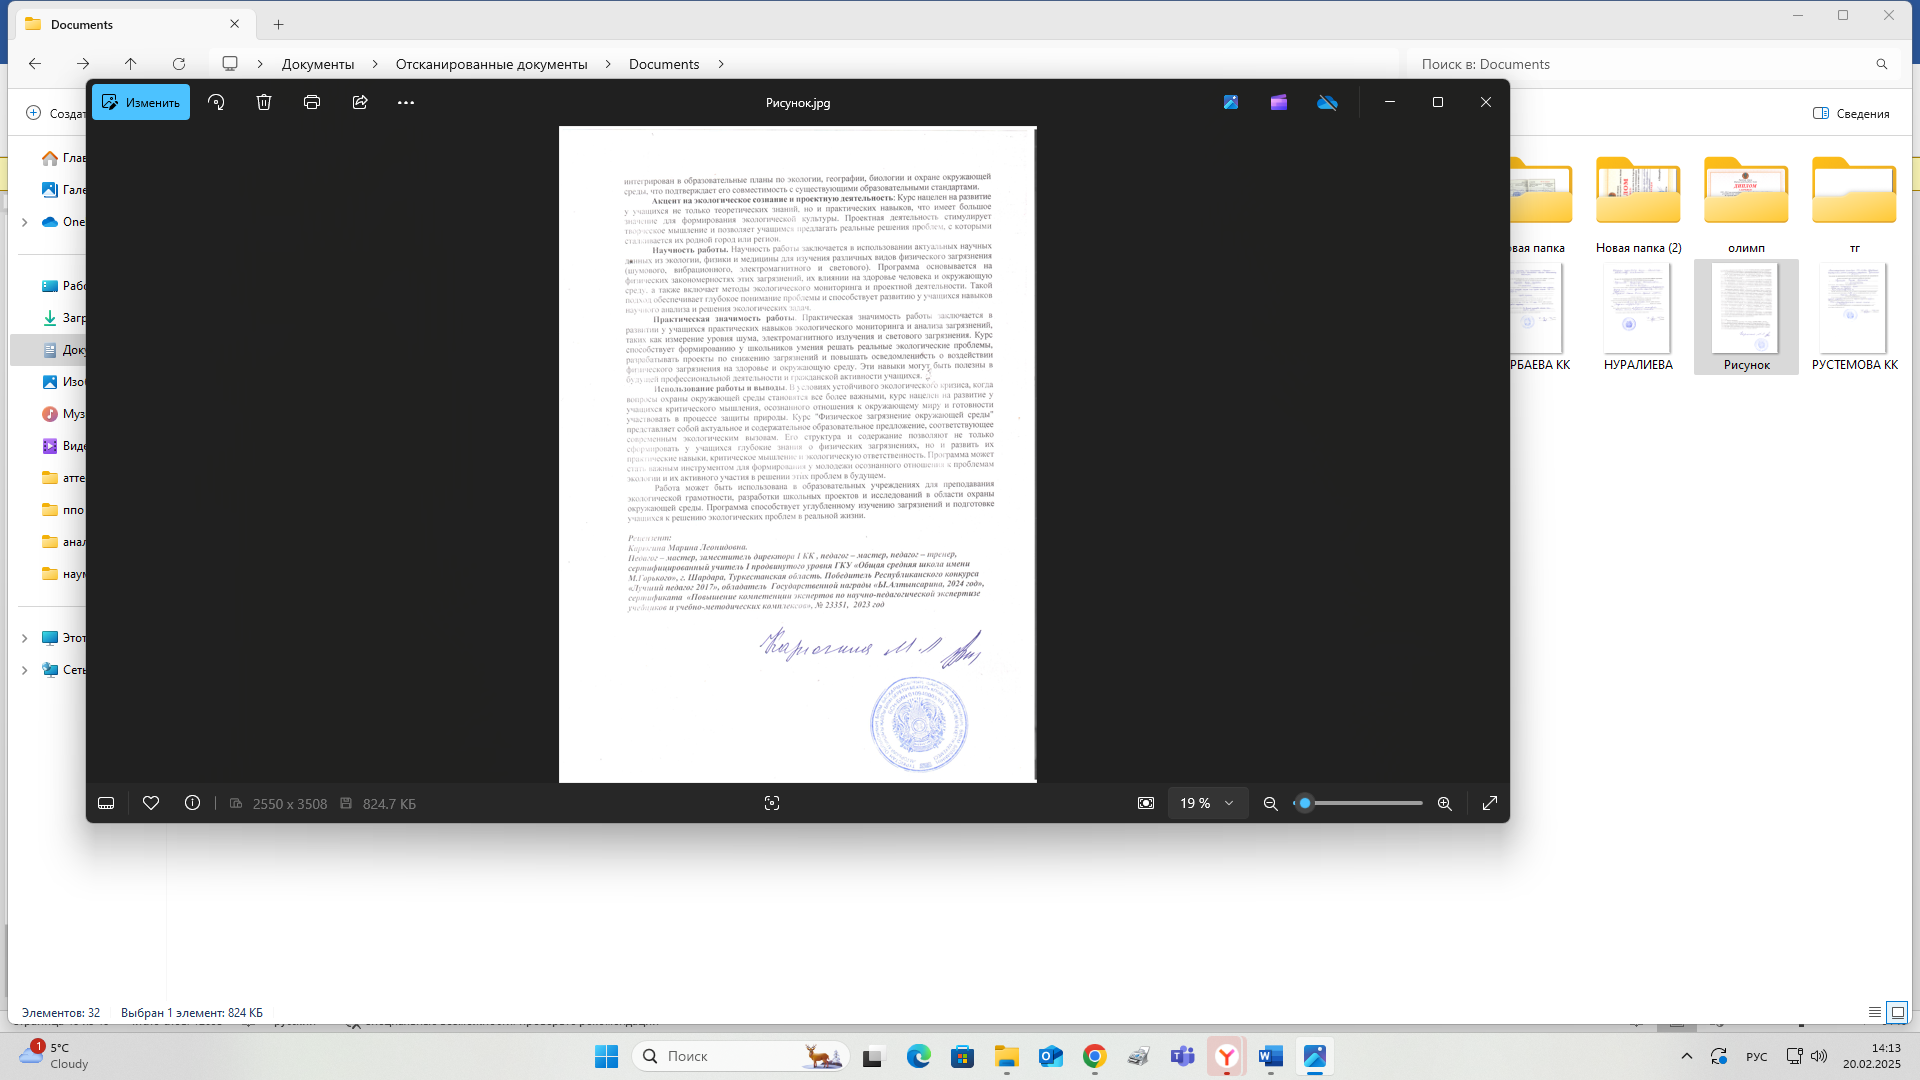The image size is (1920, 1080).
Task: Delete the image using the trash icon
Action: (264, 102)
